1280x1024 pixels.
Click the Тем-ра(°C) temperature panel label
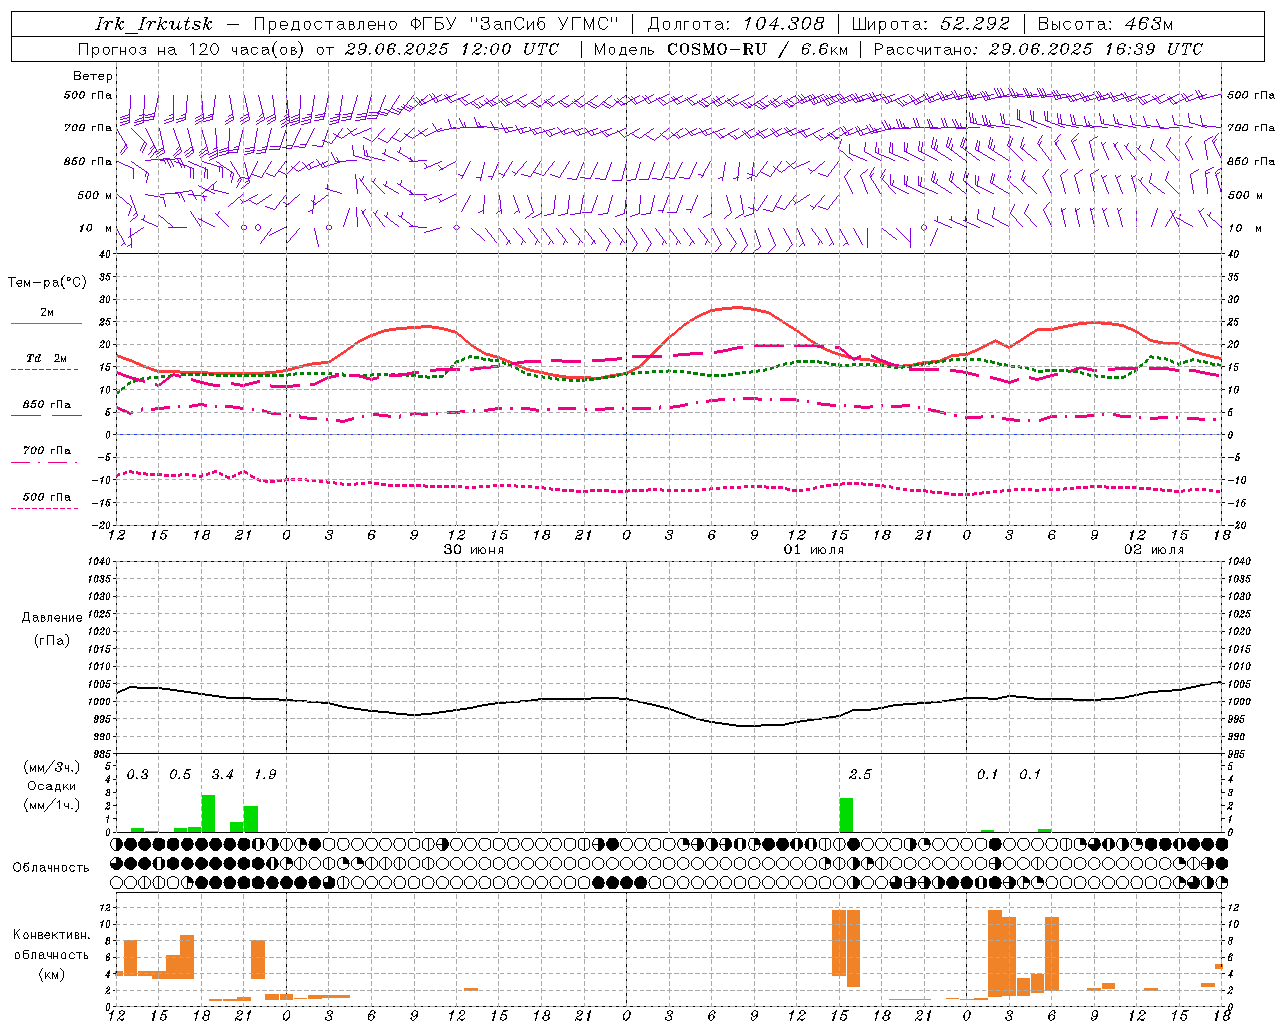pyautogui.click(x=47, y=283)
